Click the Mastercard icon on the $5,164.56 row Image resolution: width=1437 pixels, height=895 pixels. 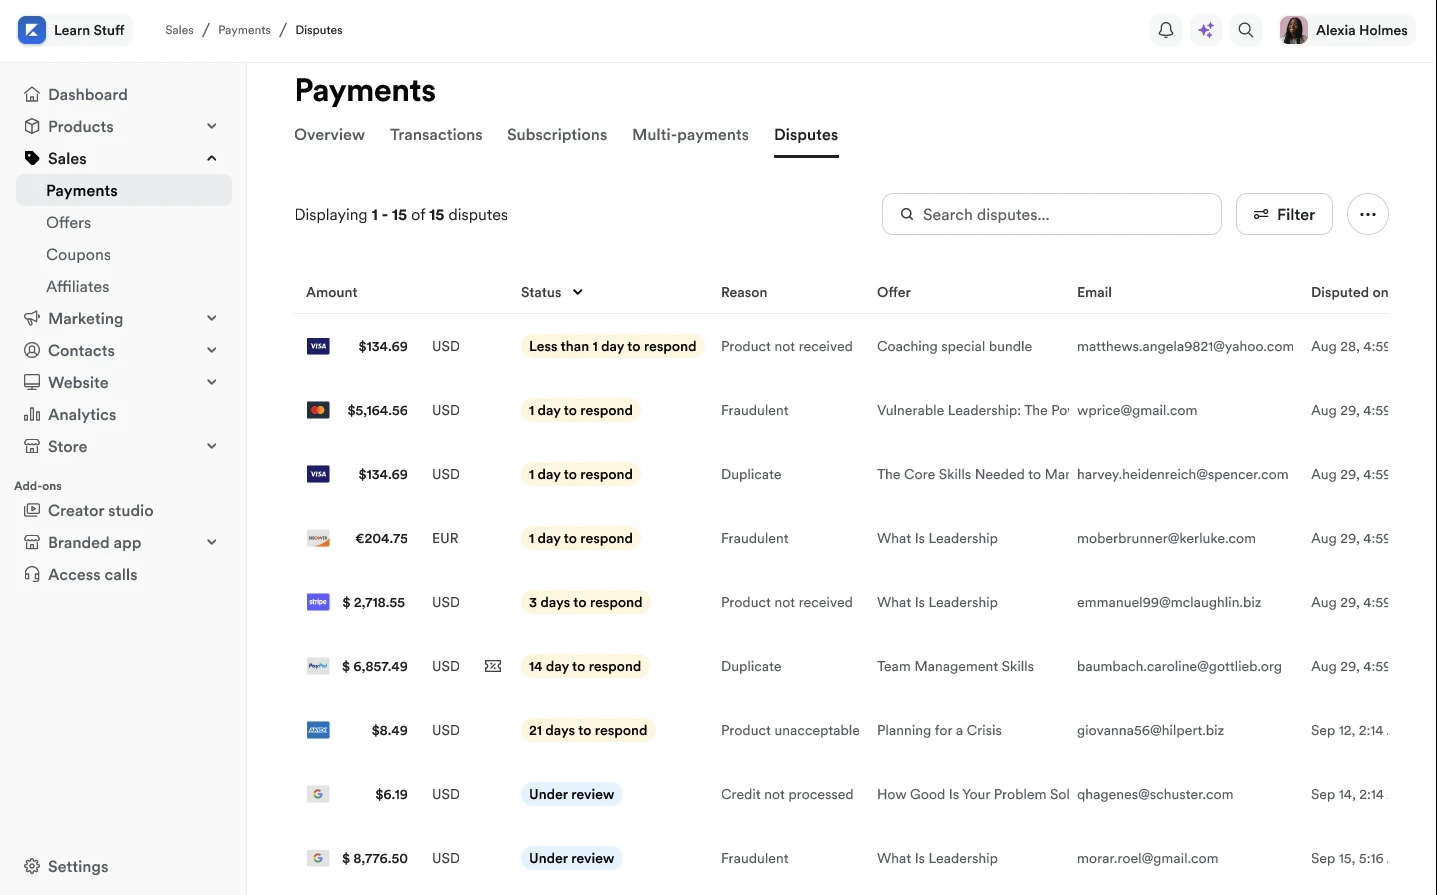click(x=317, y=409)
